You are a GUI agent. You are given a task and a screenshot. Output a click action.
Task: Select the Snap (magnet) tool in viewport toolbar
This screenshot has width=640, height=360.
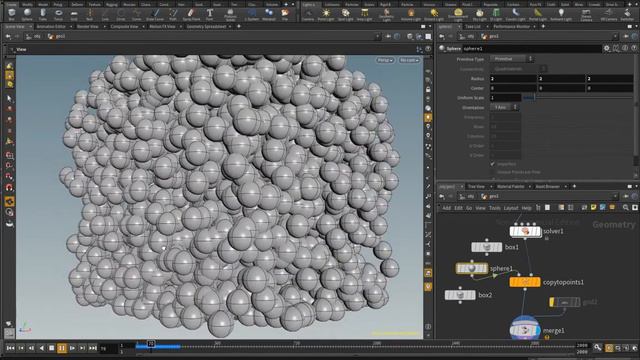(9, 187)
